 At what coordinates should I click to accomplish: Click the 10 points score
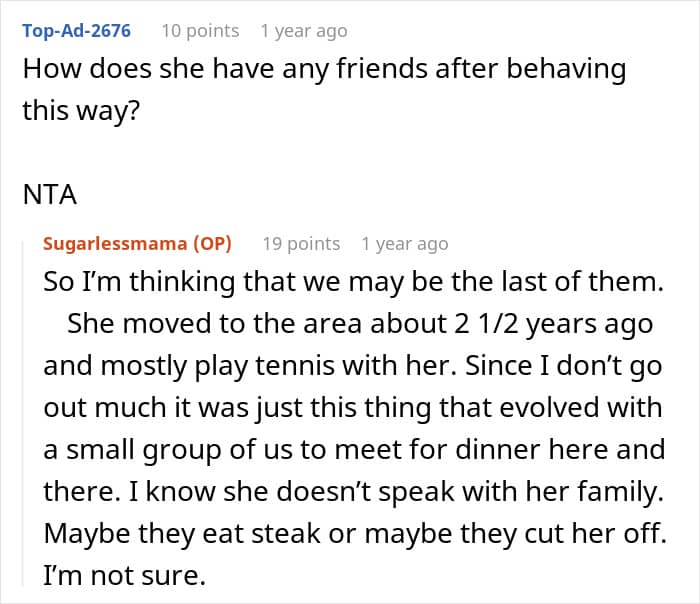tap(200, 31)
